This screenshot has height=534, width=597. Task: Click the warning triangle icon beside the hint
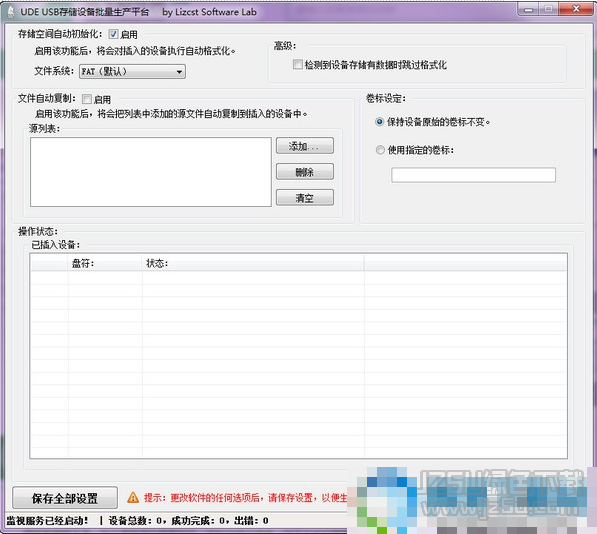(x=133, y=497)
